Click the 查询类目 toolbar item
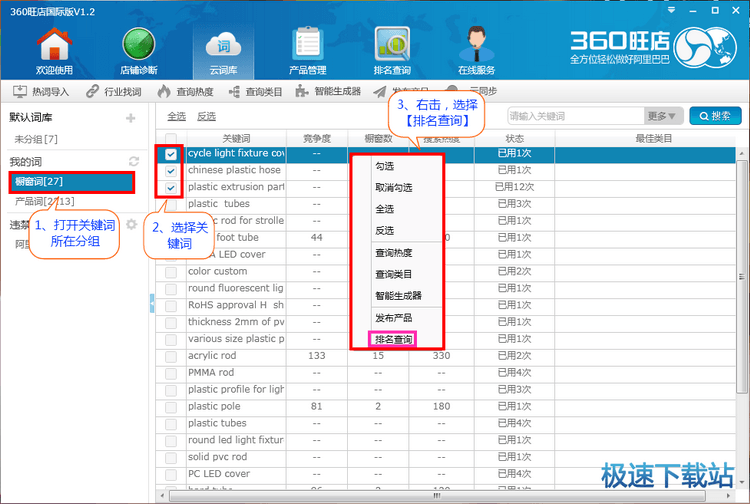 coord(255,91)
